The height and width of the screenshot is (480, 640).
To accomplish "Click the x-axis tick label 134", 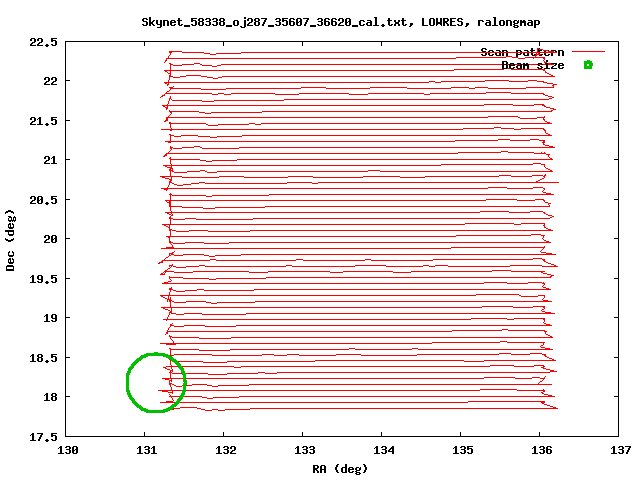I will [383, 450].
